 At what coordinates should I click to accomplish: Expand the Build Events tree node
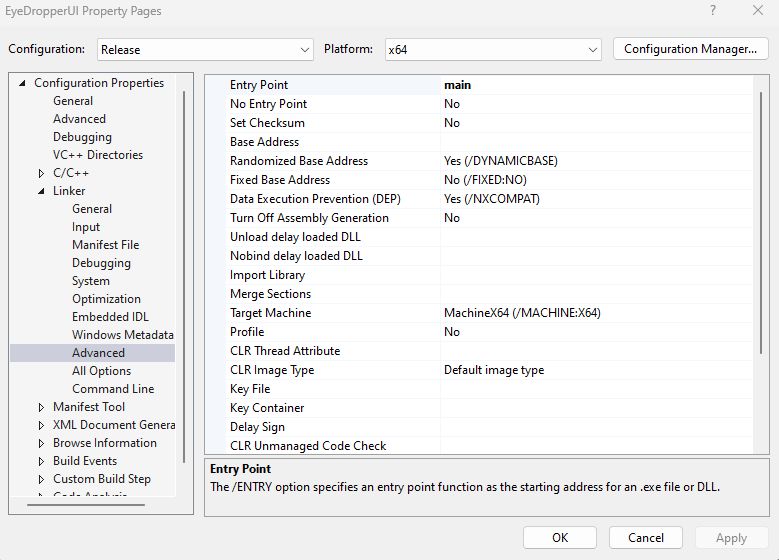click(x=41, y=461)
